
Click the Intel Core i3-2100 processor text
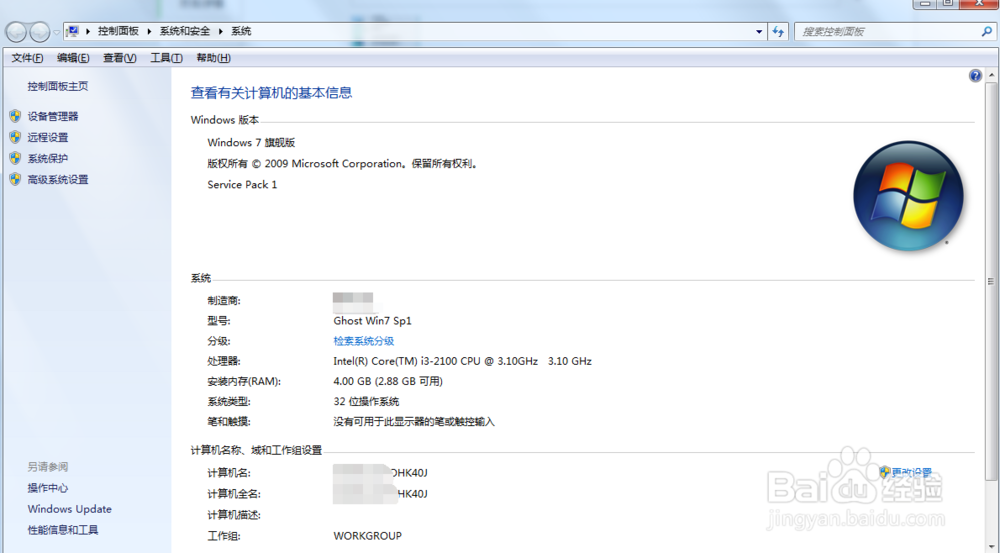[462, 361]
